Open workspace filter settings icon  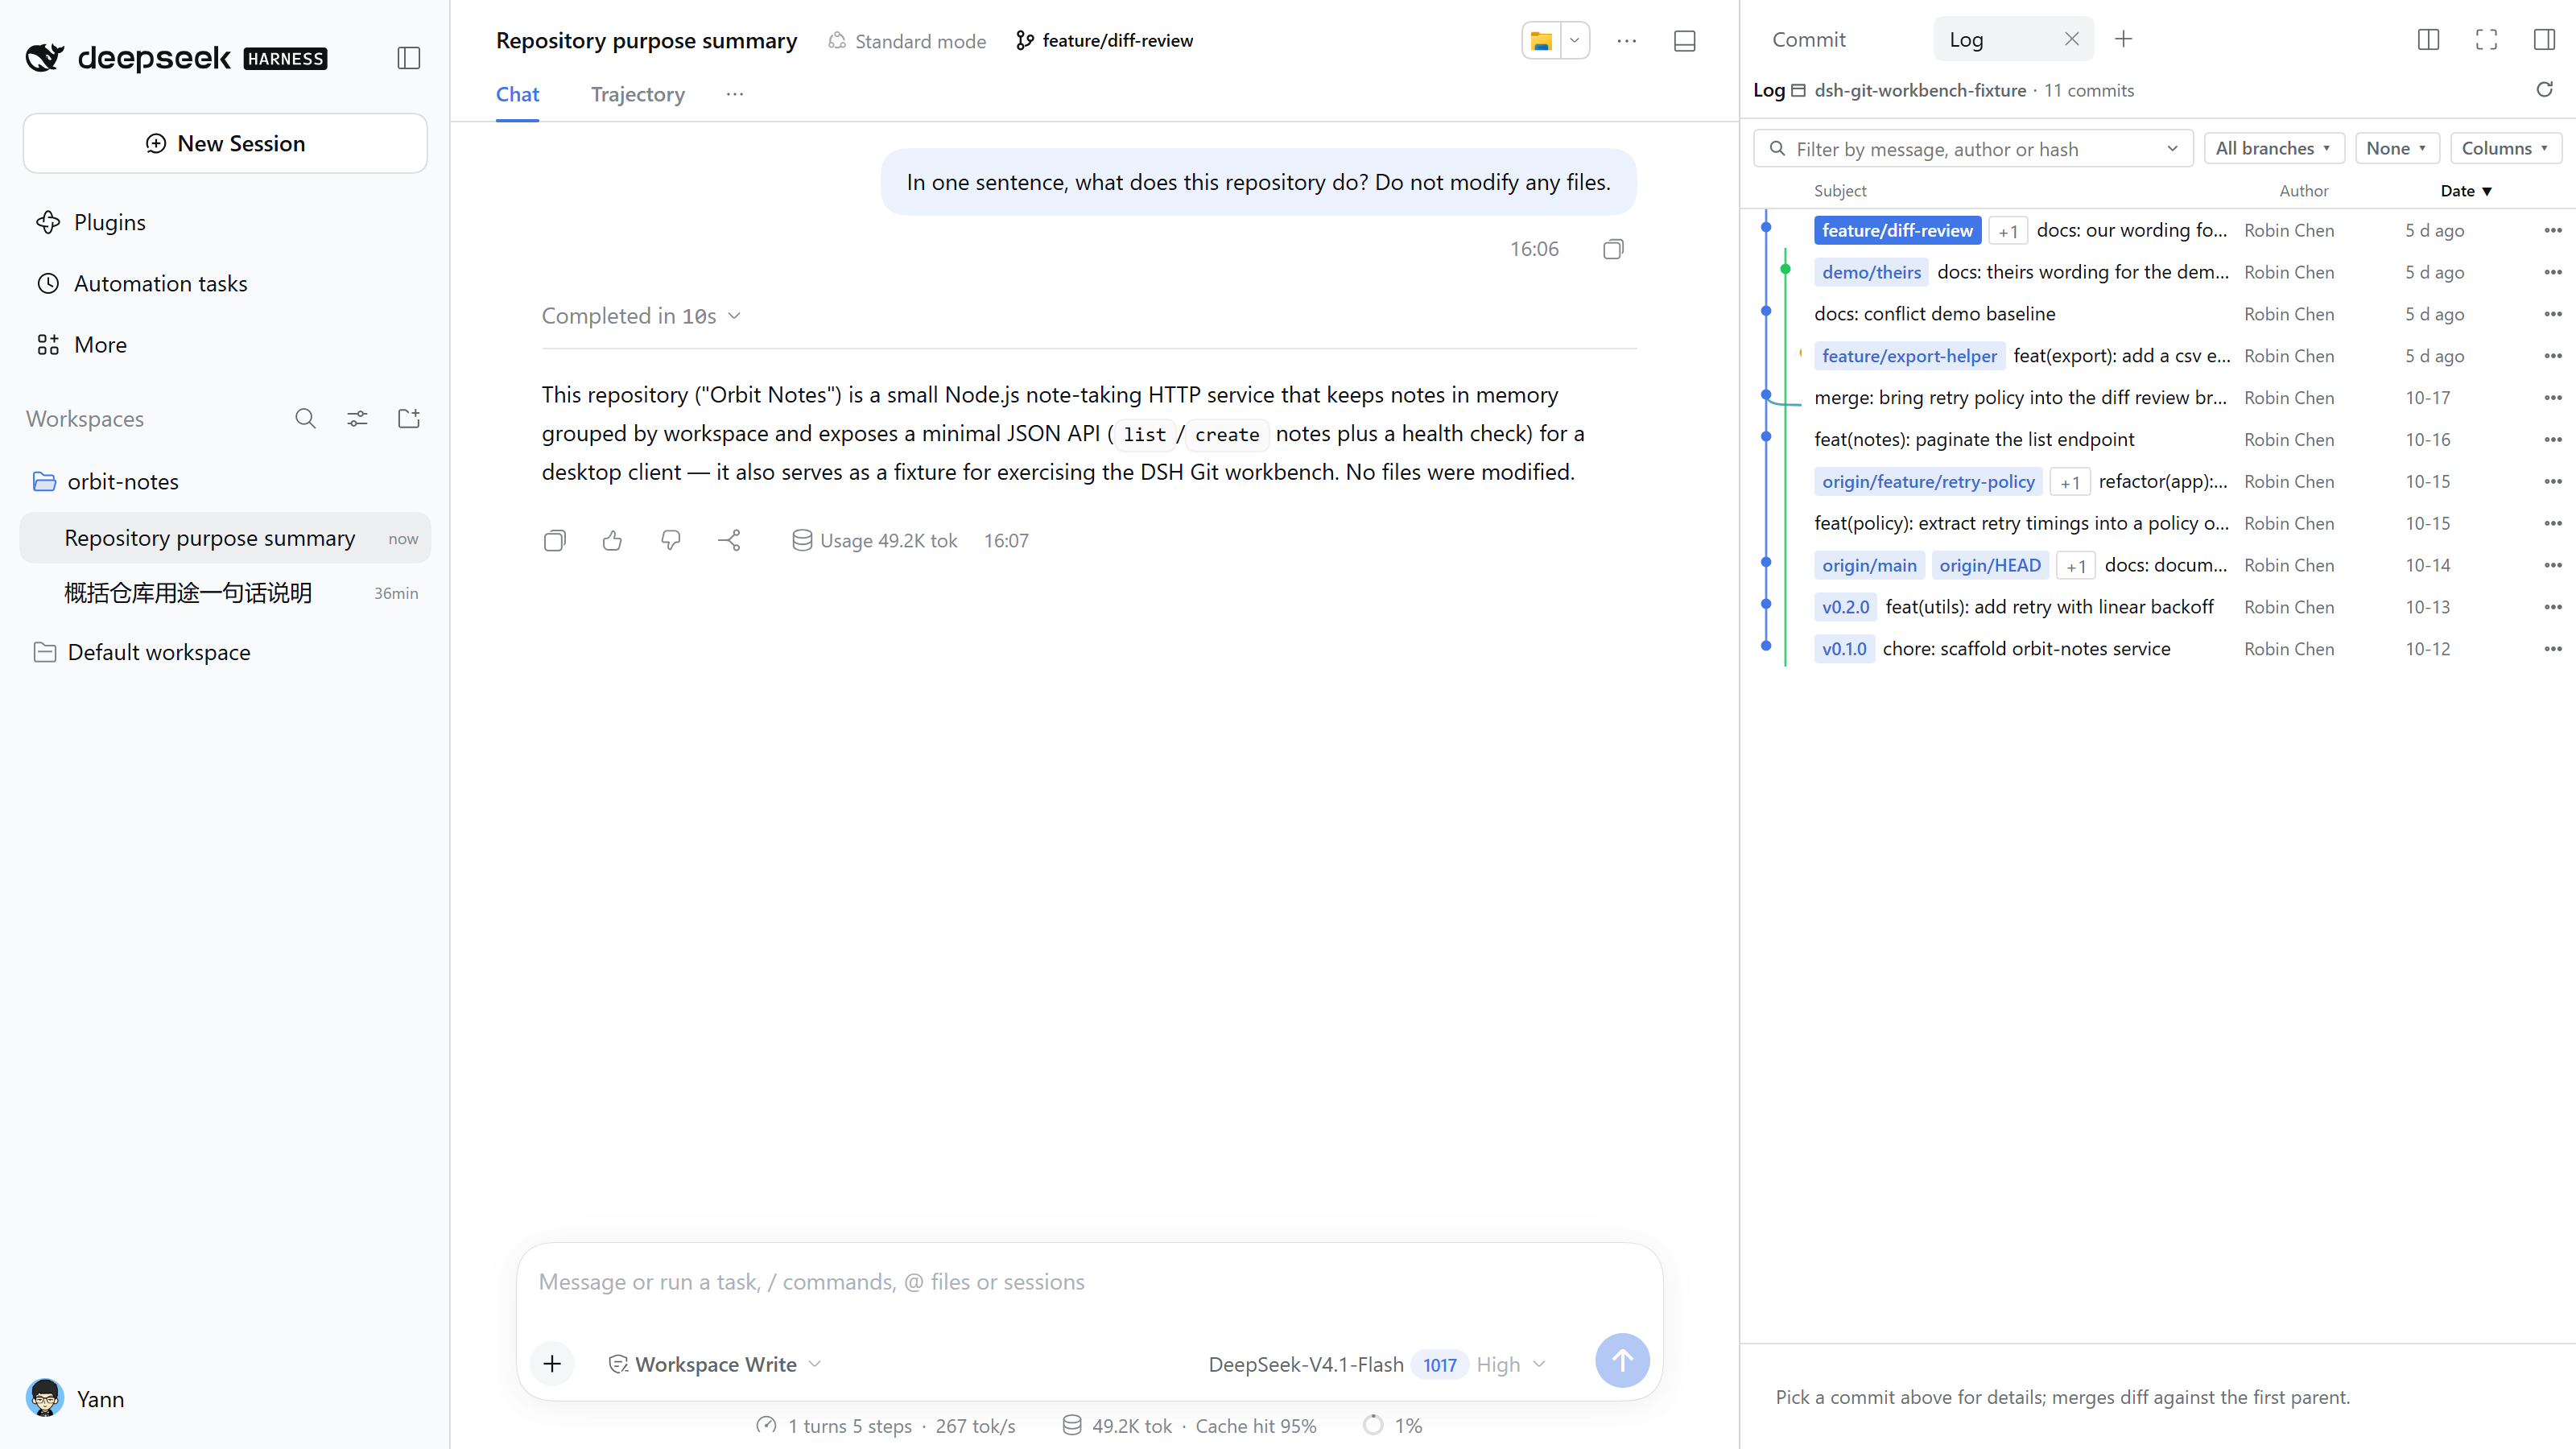[357, 418]
